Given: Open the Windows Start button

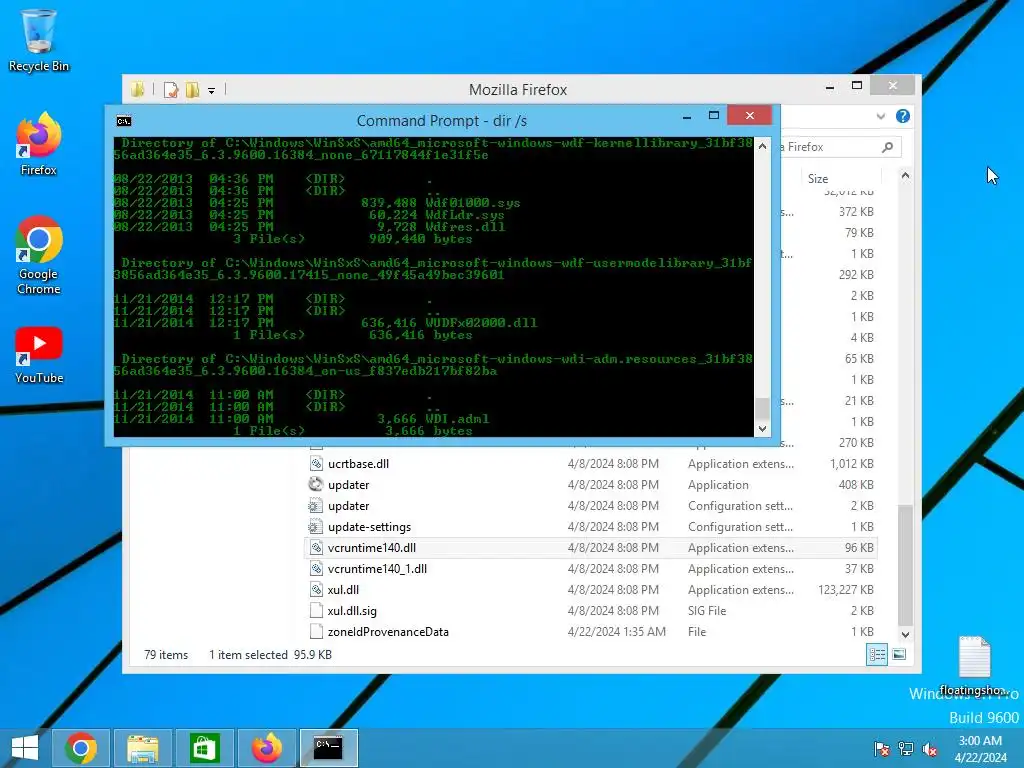Looking at the screenshot, I should coord(25,748).
